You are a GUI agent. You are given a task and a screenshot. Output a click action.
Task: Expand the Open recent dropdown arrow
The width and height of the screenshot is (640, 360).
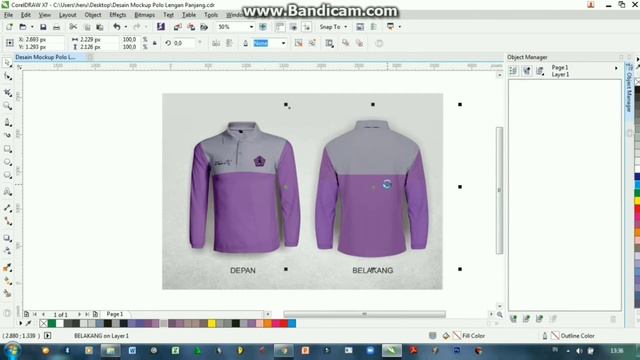pyautogui.click(x=32, y=27)
